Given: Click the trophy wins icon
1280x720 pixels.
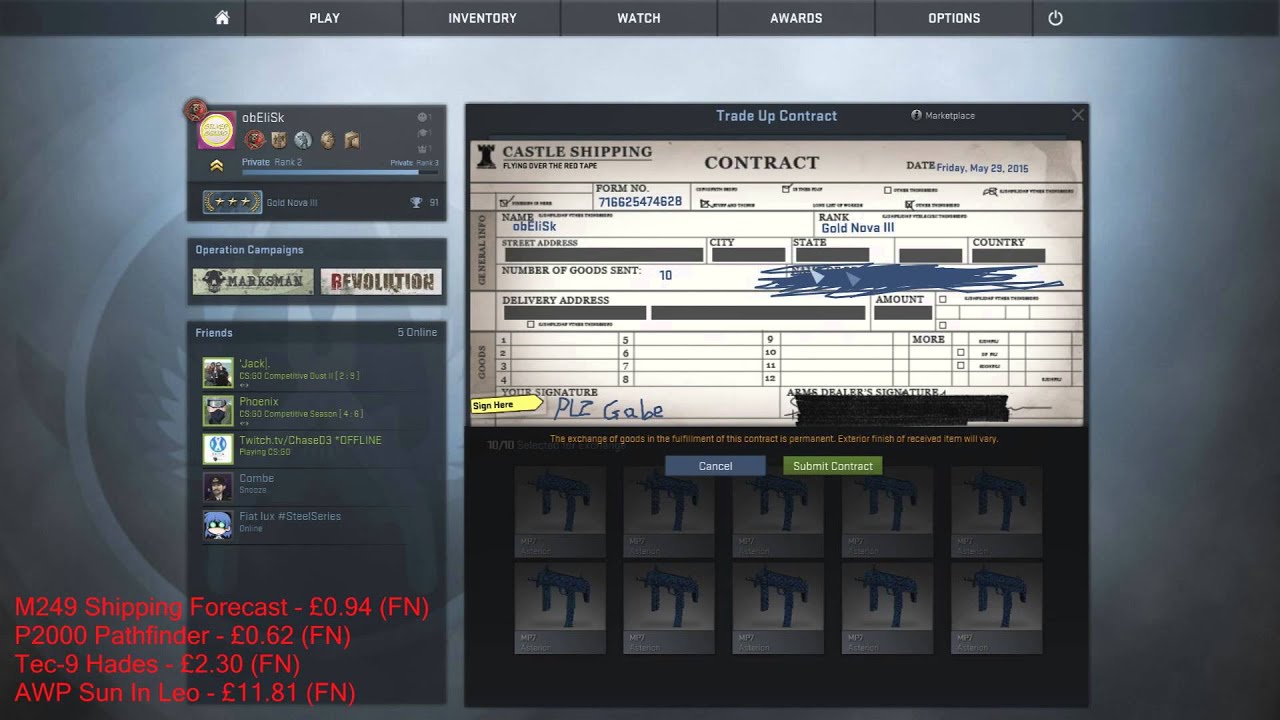Looking at the screenshot, I should point(416,202).
